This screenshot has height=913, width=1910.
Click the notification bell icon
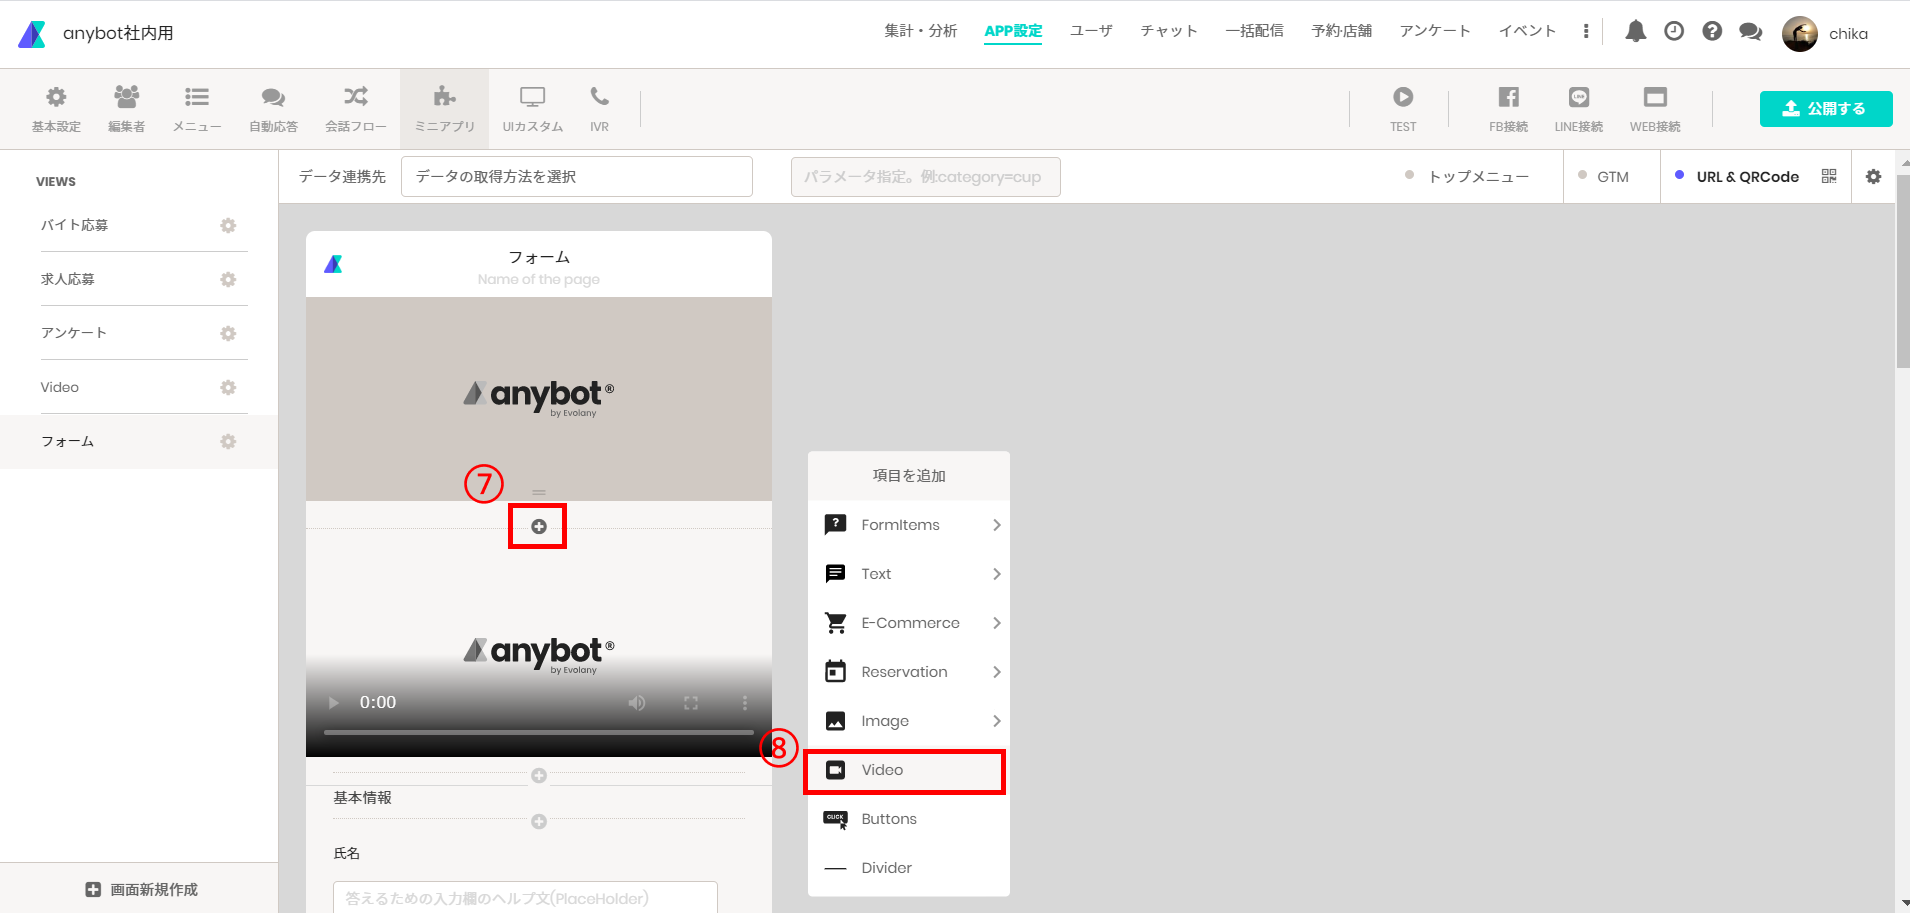point(1636,32)
